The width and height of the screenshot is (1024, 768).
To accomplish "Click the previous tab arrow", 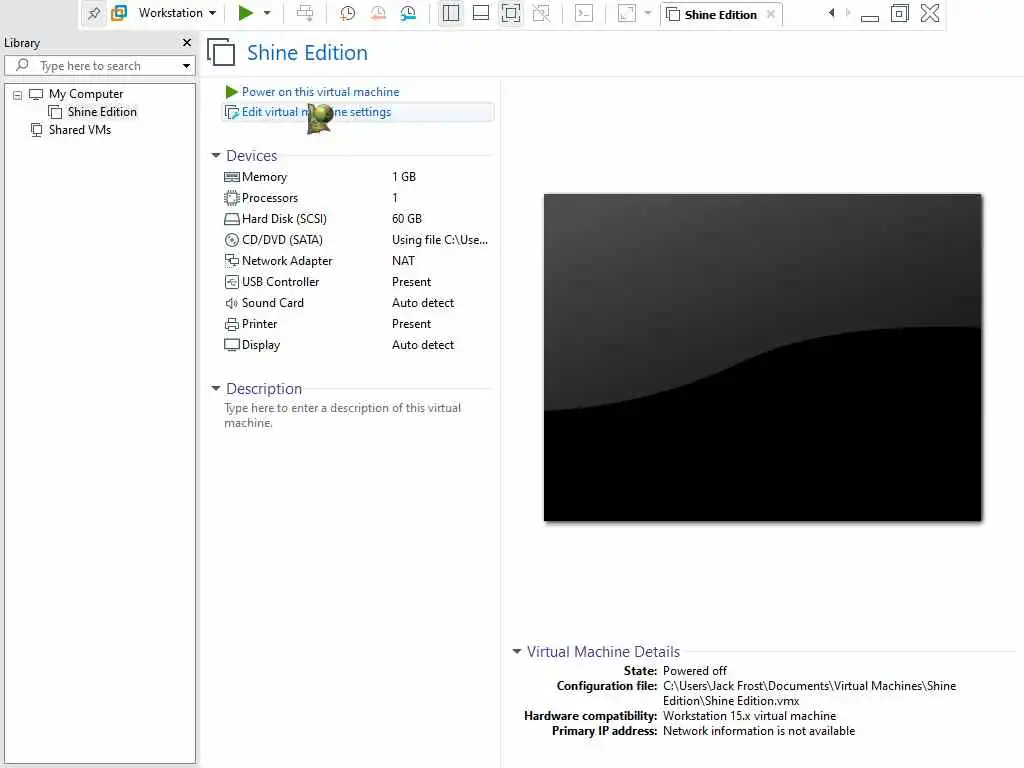I will point(831,13).
